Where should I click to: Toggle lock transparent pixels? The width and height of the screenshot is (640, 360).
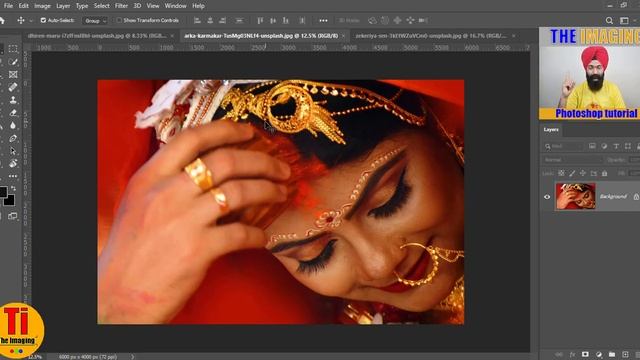coord(562,173)
